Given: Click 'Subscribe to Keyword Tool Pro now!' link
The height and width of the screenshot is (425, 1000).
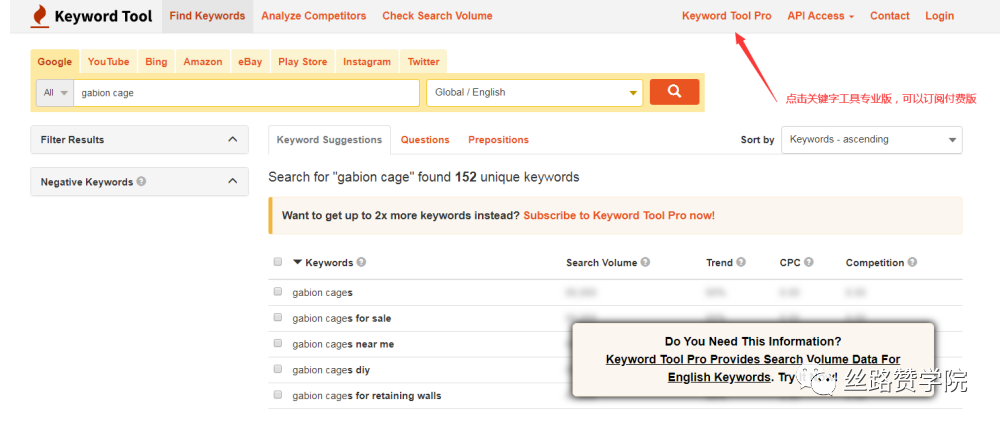Looking at the screenshot, I should pyautogui.click(x=619, y=216).
